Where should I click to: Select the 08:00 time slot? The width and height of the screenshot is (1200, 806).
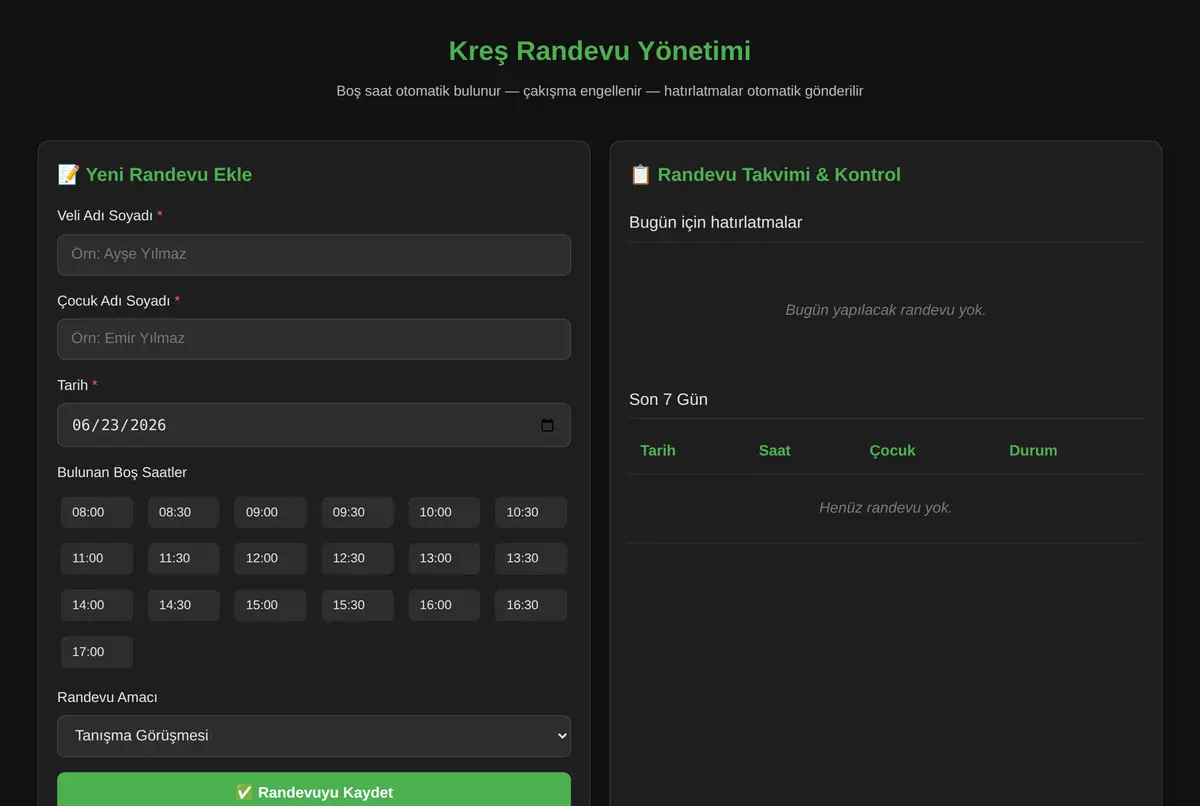click(96, 512)
